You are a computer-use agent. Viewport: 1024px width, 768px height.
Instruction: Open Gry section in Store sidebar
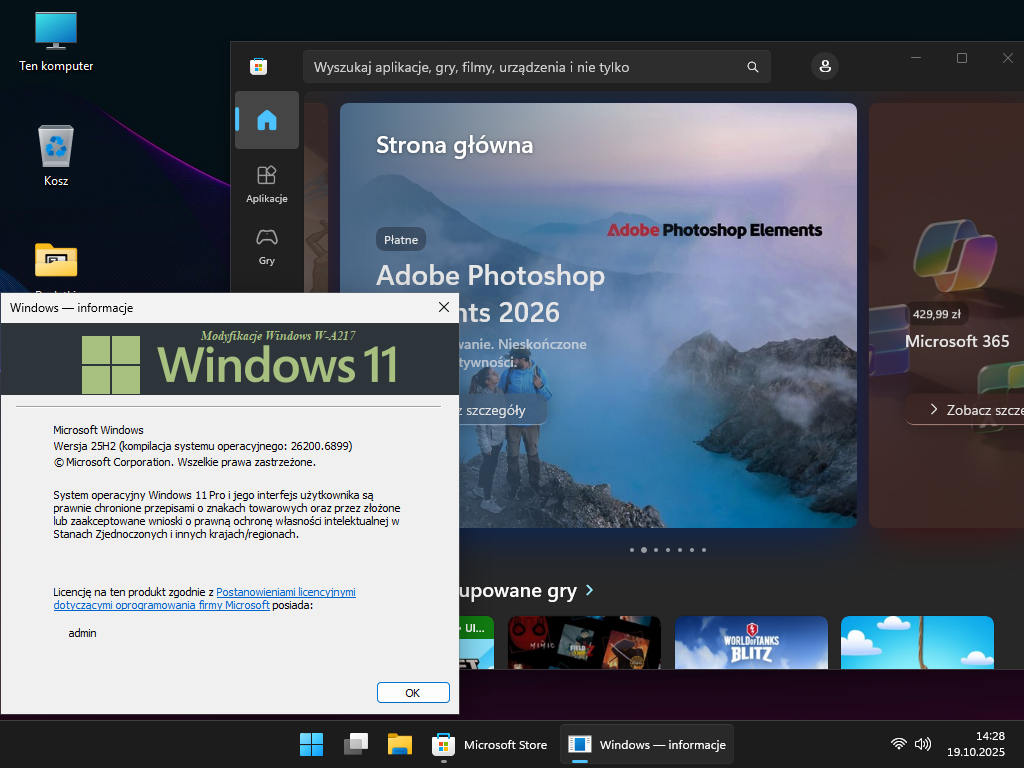(x=266, y=246)
